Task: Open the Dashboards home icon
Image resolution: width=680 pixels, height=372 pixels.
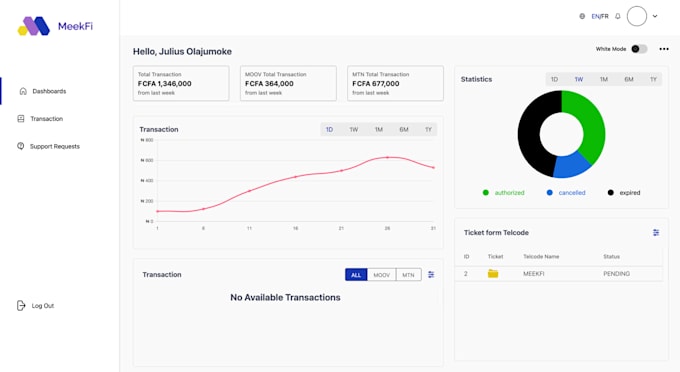Action: point(23,91)
